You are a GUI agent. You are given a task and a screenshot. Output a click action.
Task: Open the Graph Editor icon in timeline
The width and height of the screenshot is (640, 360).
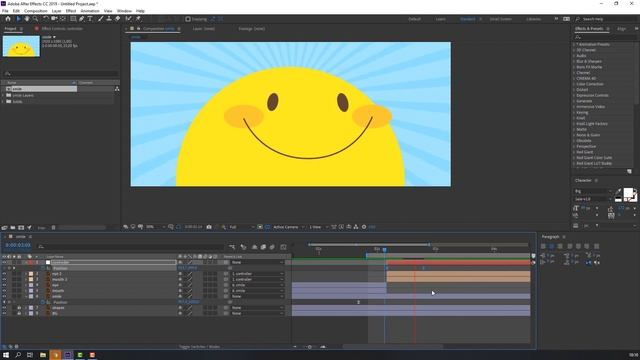click(x=283, y=247)
